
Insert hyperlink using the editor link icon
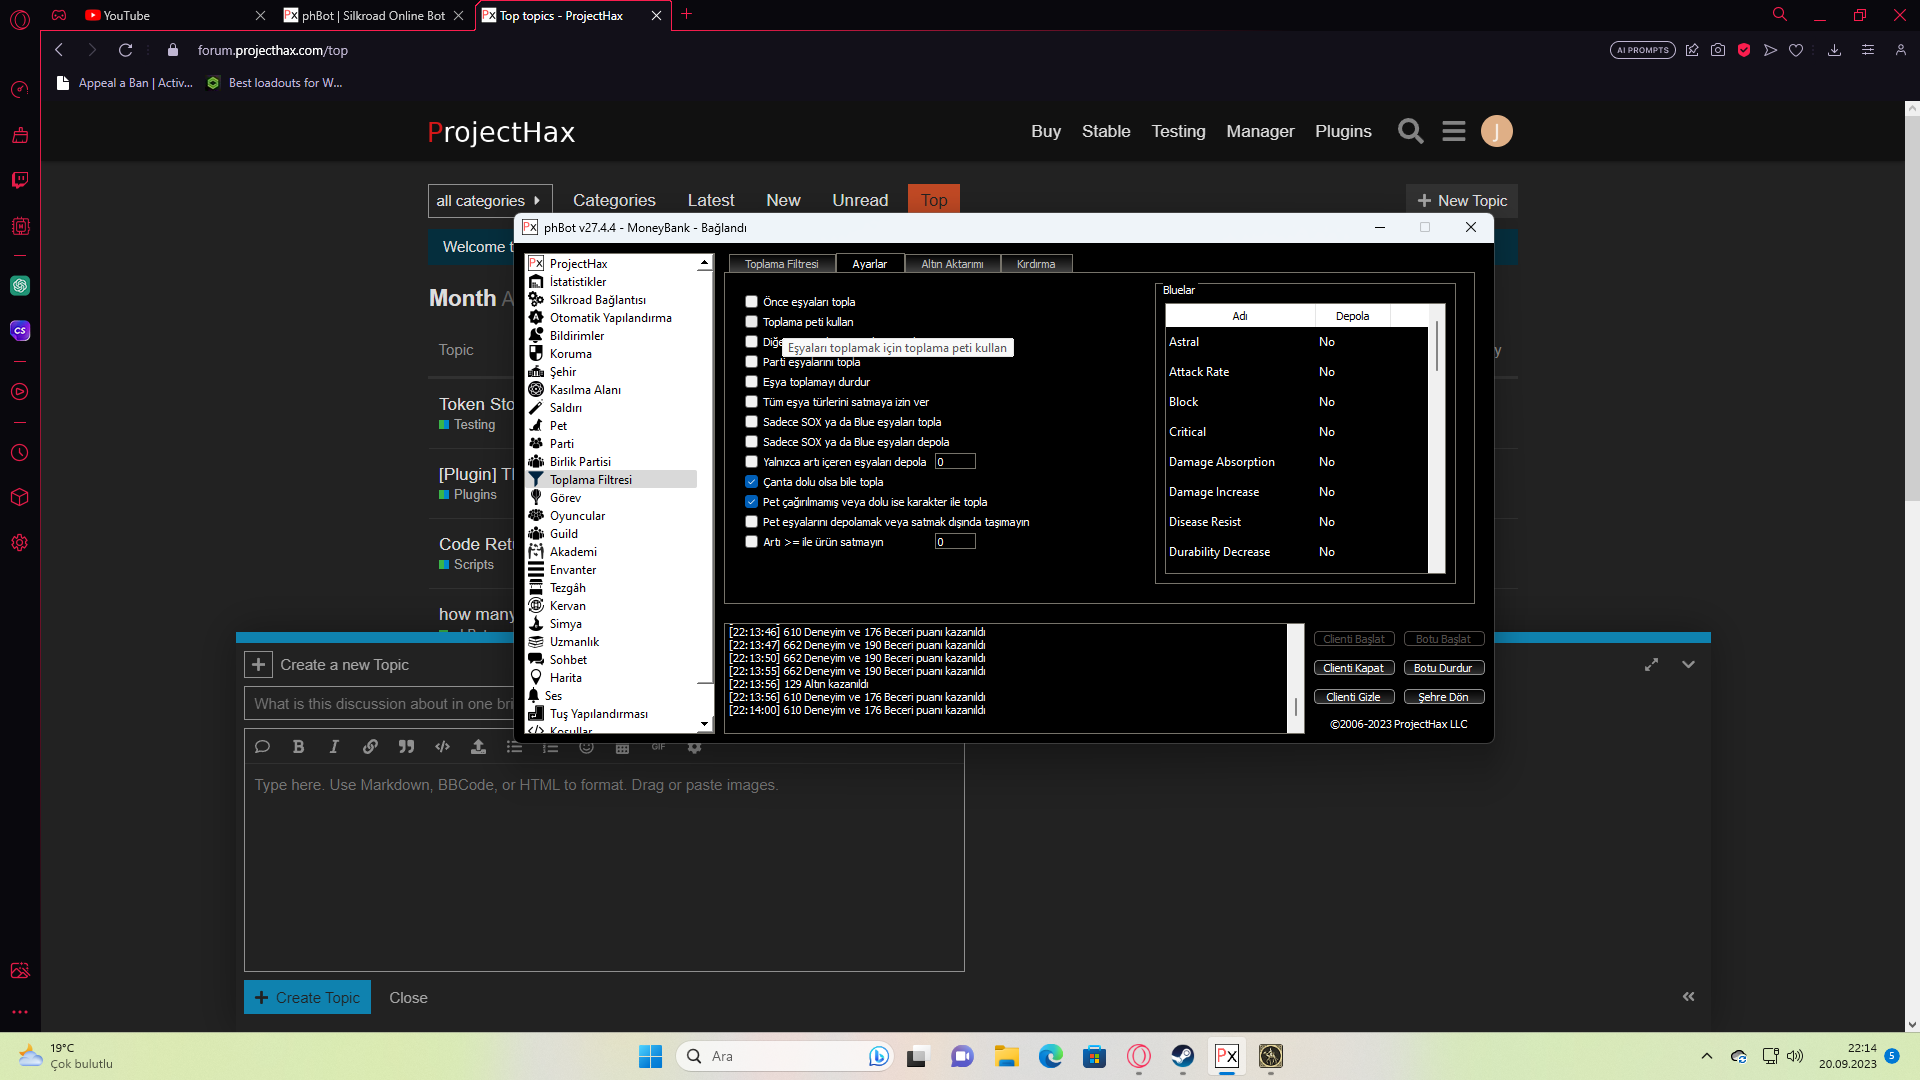(370, 747)
